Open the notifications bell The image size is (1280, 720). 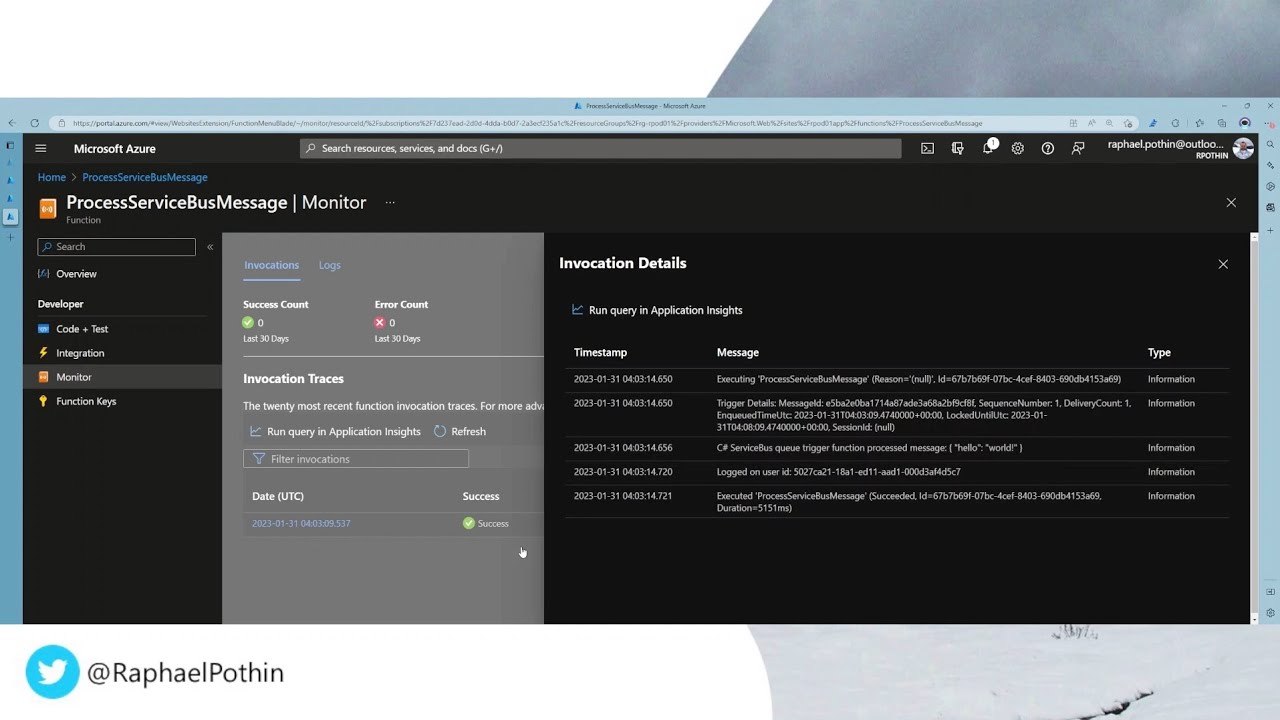point(988,148)
